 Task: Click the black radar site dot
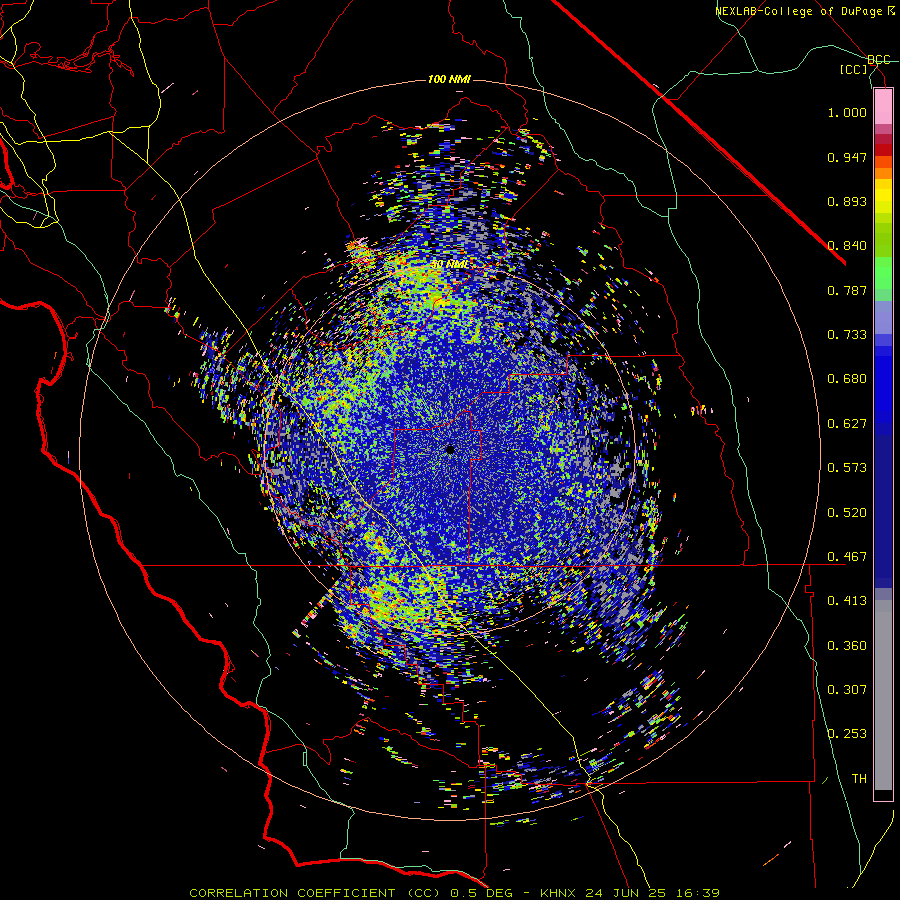coord(450,450)
